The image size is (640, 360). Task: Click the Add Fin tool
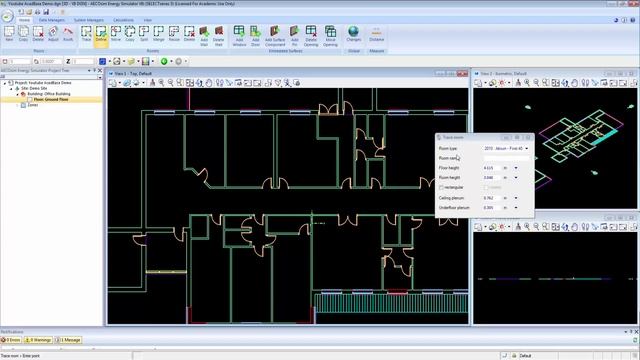[294, 36]
